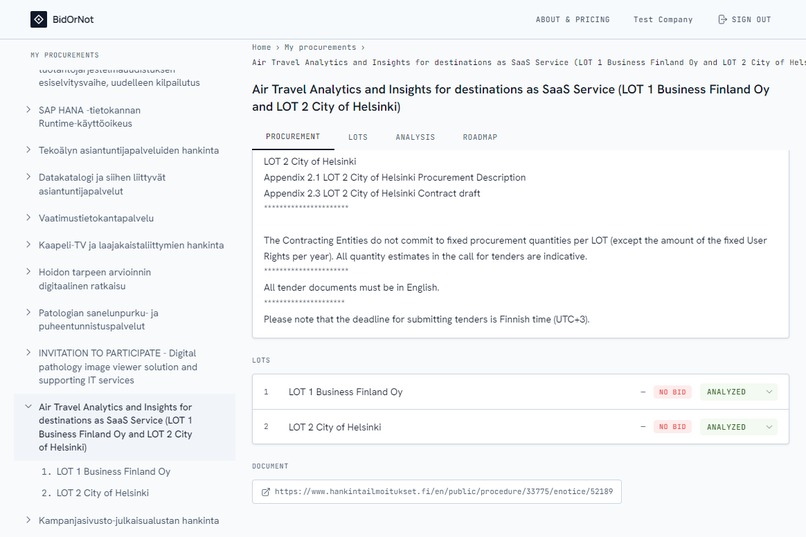
Task: Open Tekoälyn asiantuntijapalveluiden hankinta procurement
Action: pyautogui.click(x=129, y=151)
